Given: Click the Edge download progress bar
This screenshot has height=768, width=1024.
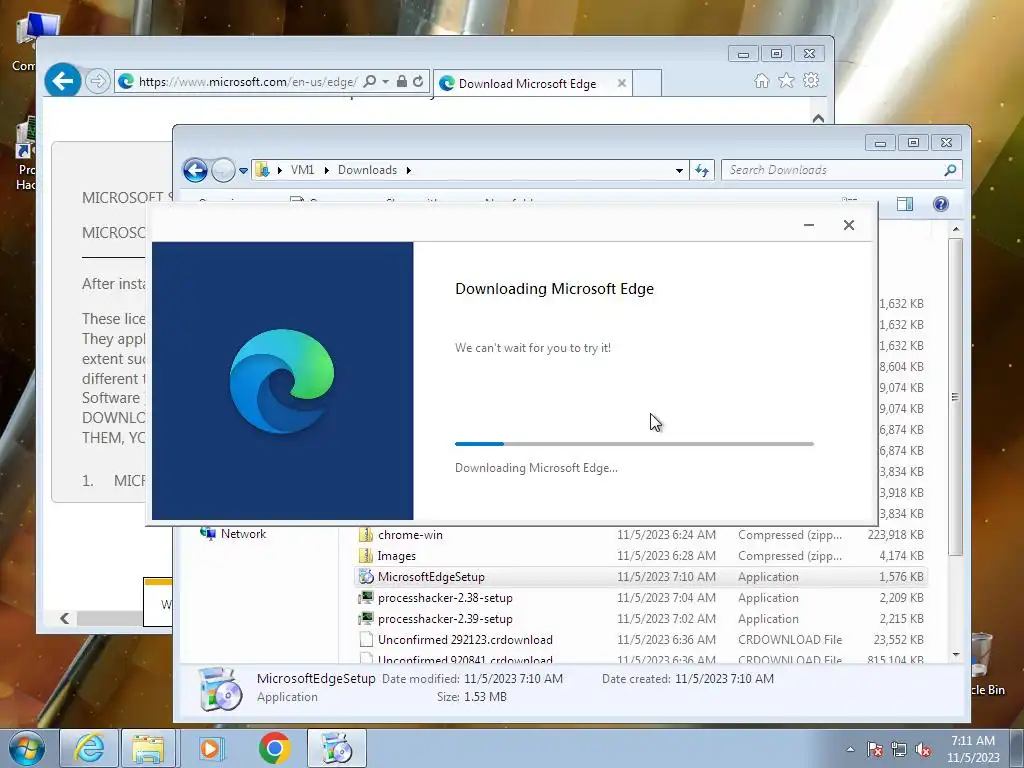Looking at the screenshot, I should coord(634,444).
